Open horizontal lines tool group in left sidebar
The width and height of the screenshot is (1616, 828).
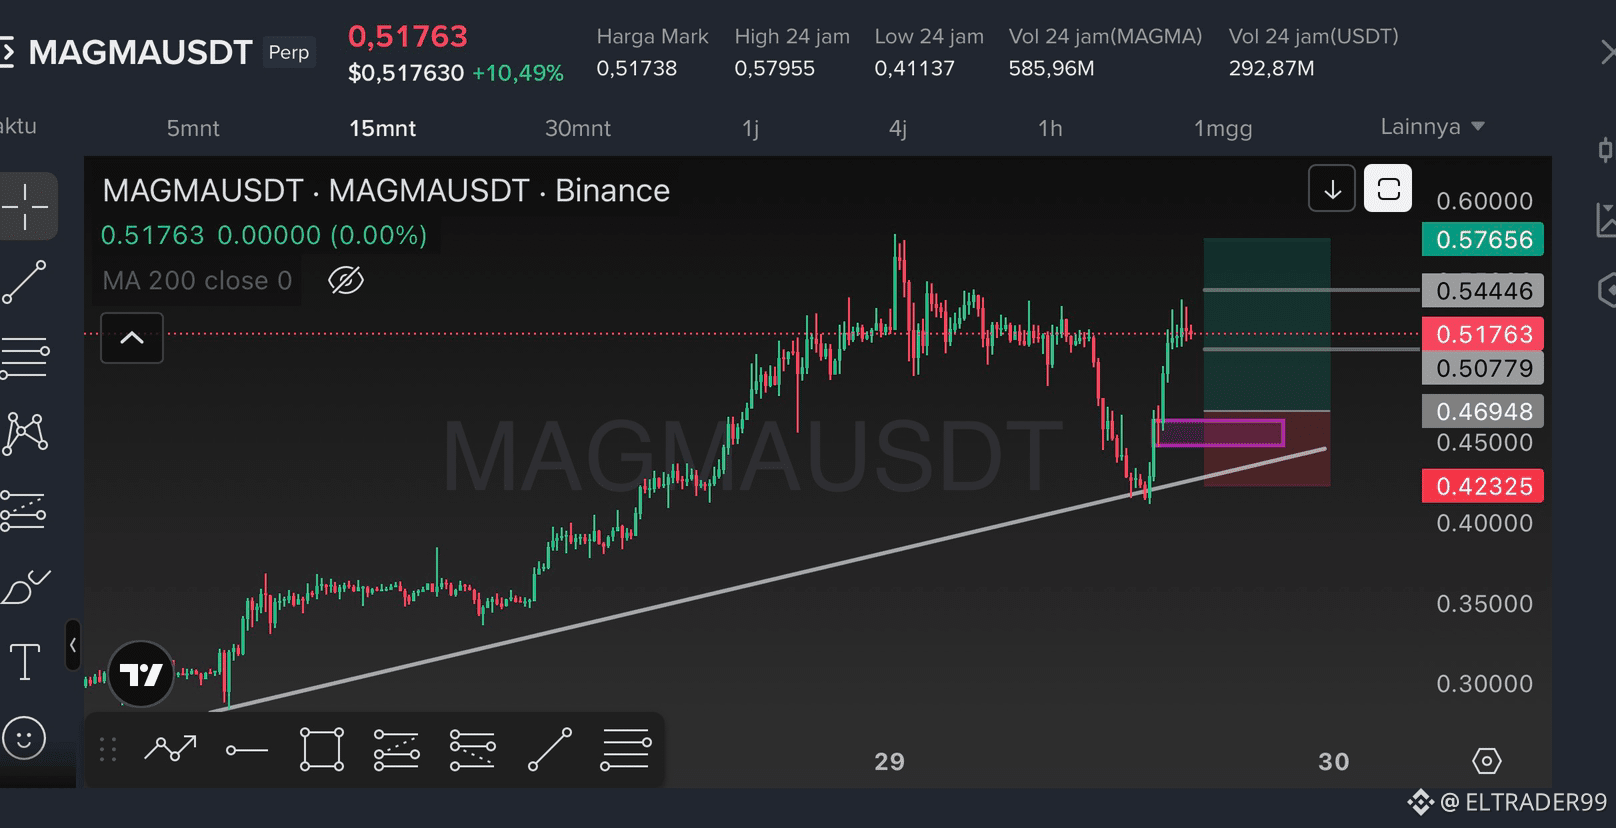tap(25, 358)
